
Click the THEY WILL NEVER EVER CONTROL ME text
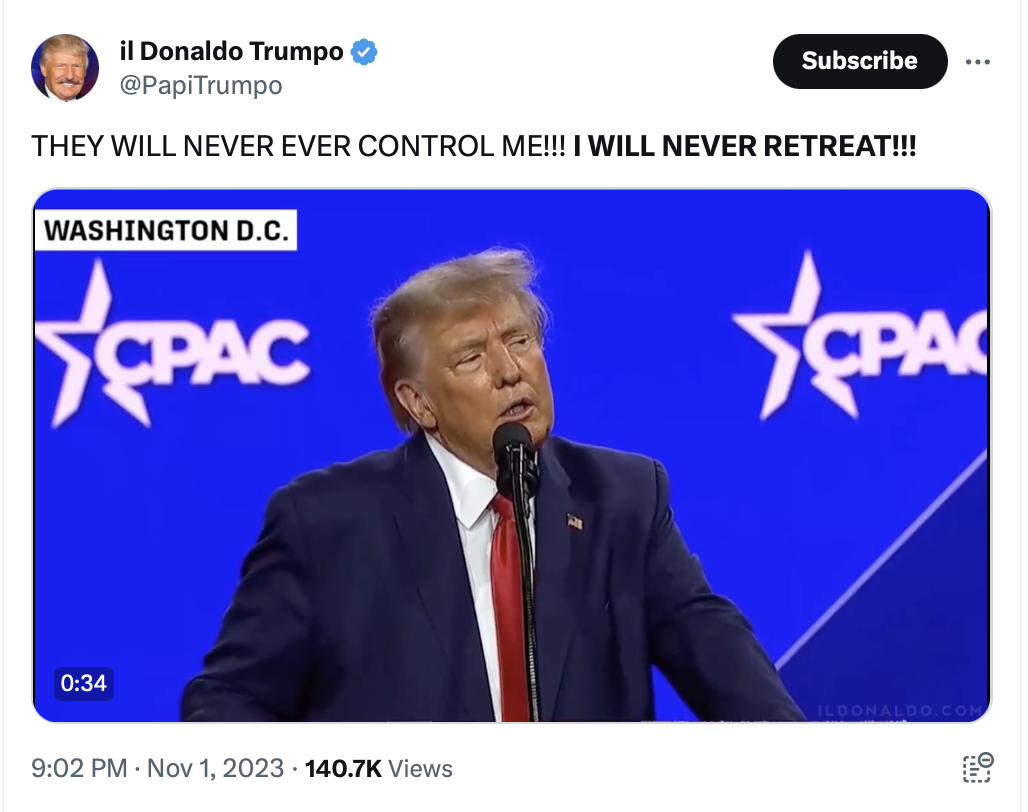pyautogui.click(x=298, y=146)
